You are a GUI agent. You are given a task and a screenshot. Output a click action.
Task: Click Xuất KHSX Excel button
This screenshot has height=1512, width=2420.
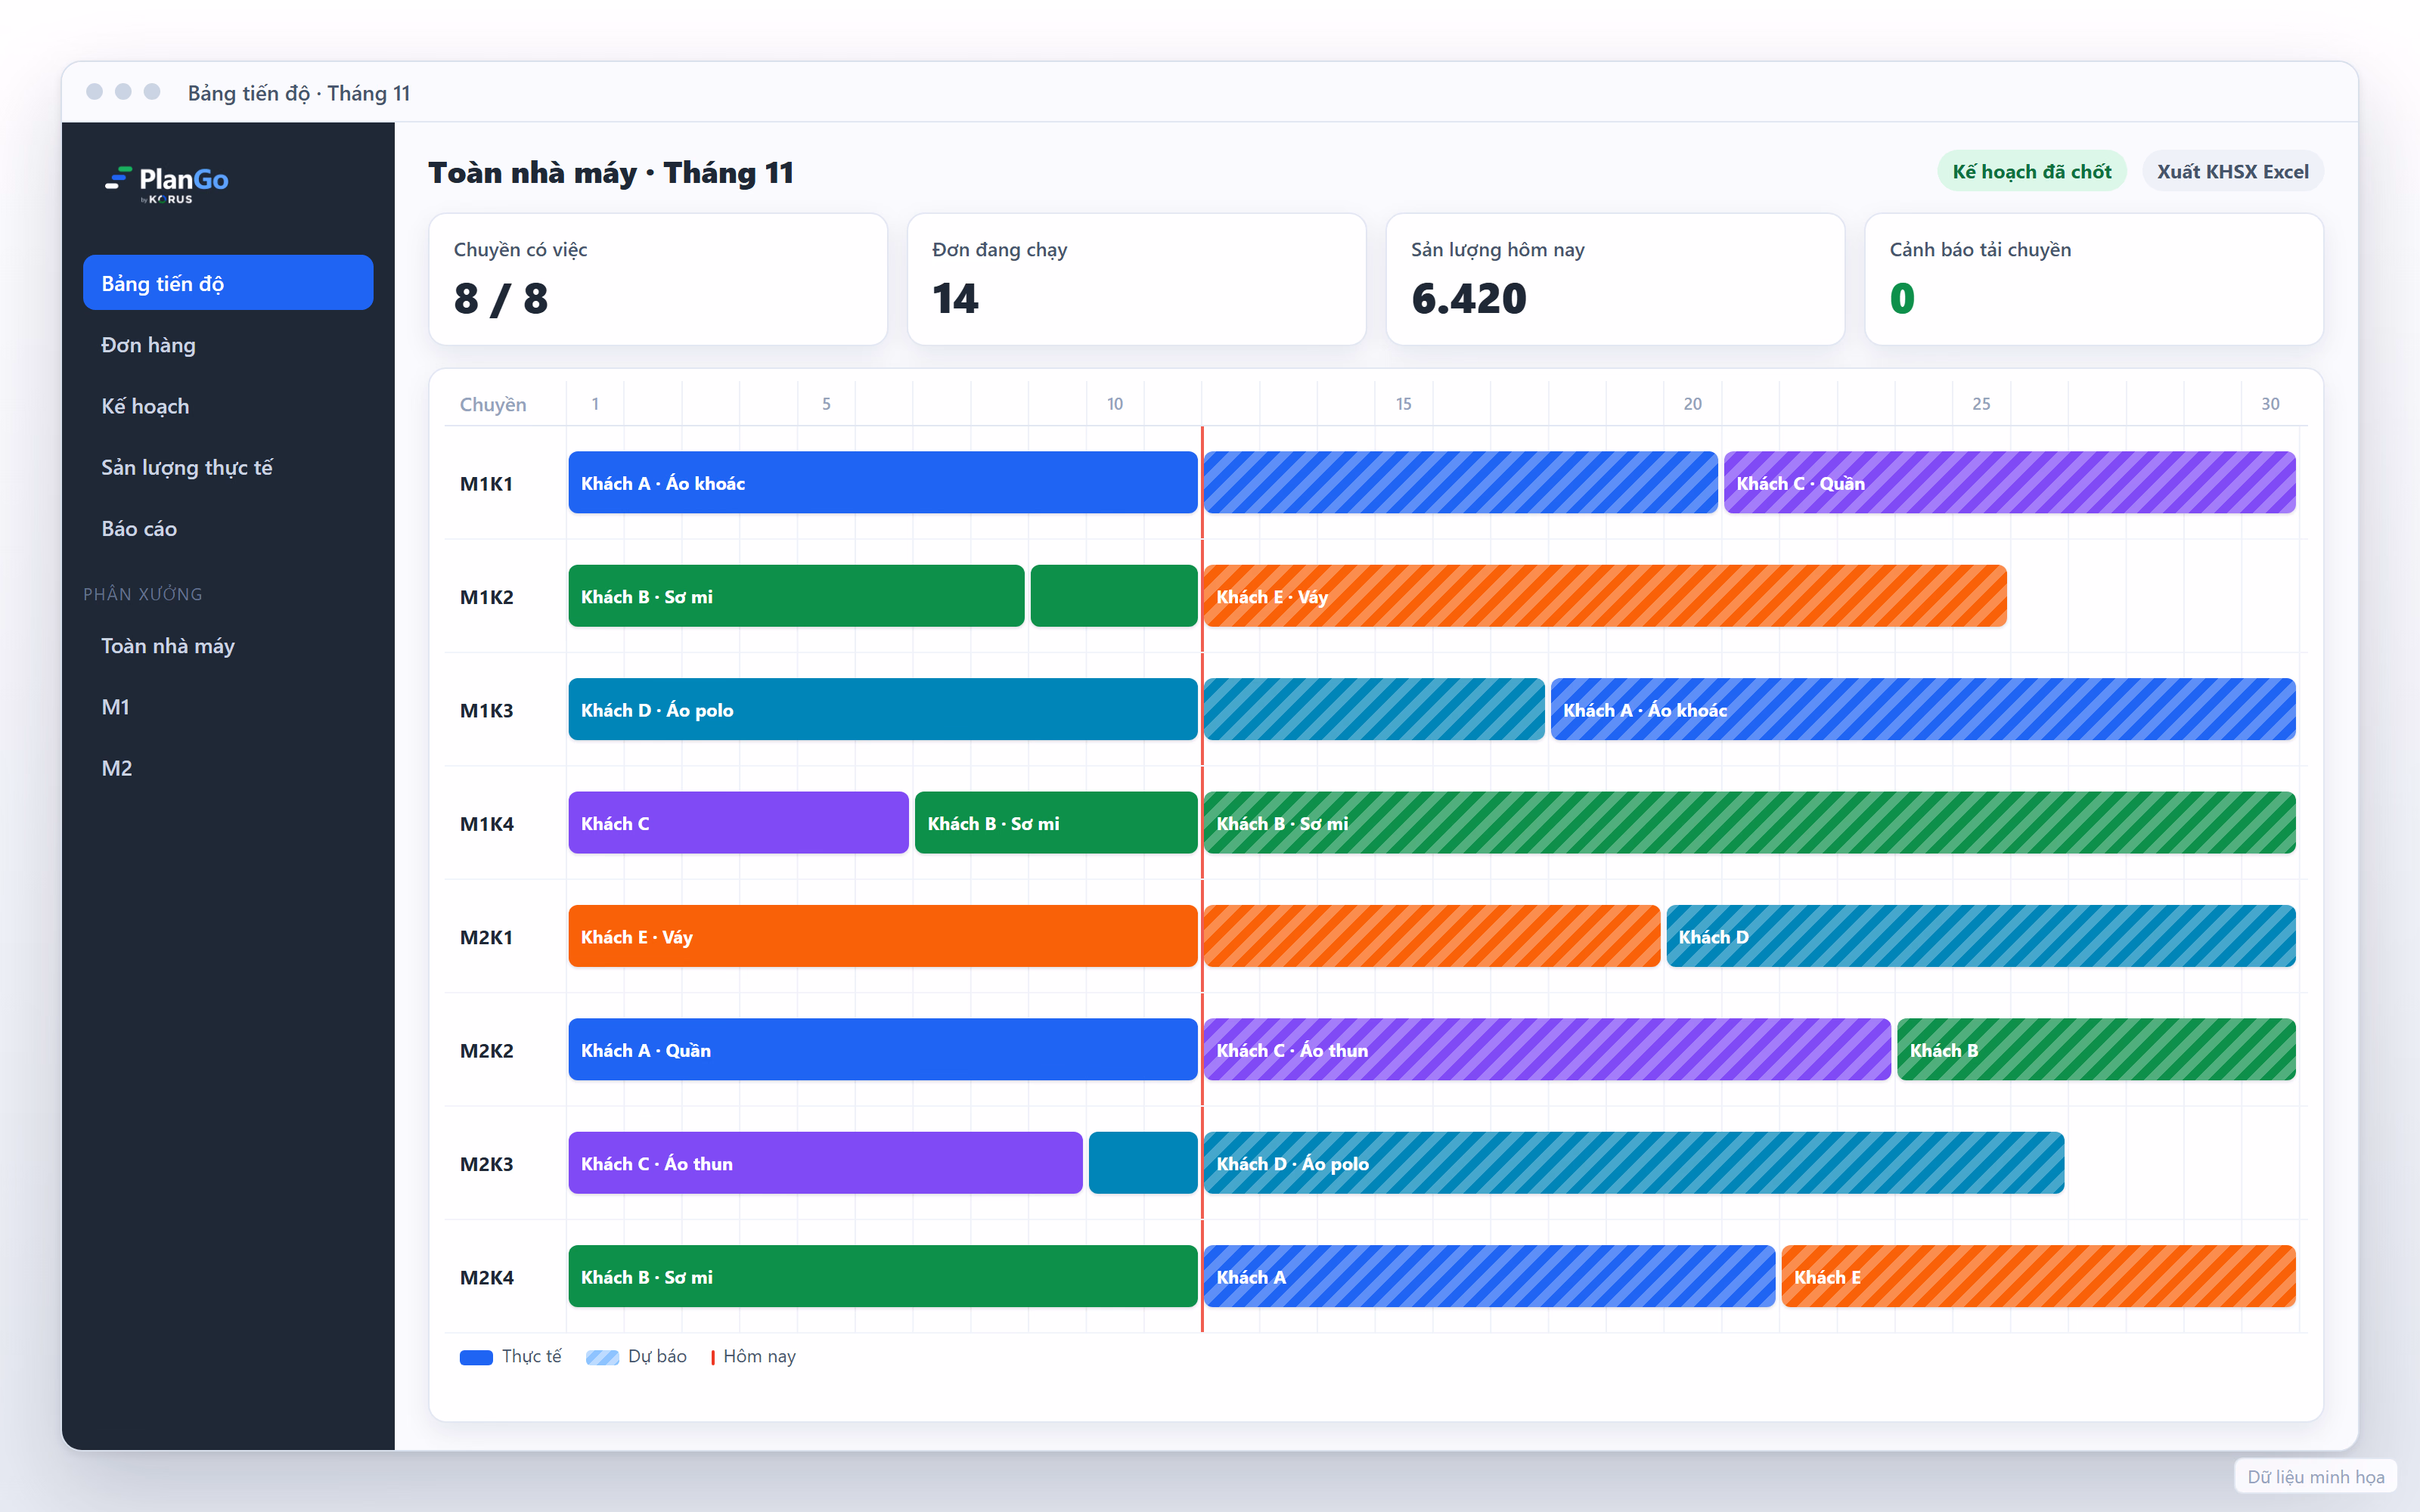pos(2232,171)
